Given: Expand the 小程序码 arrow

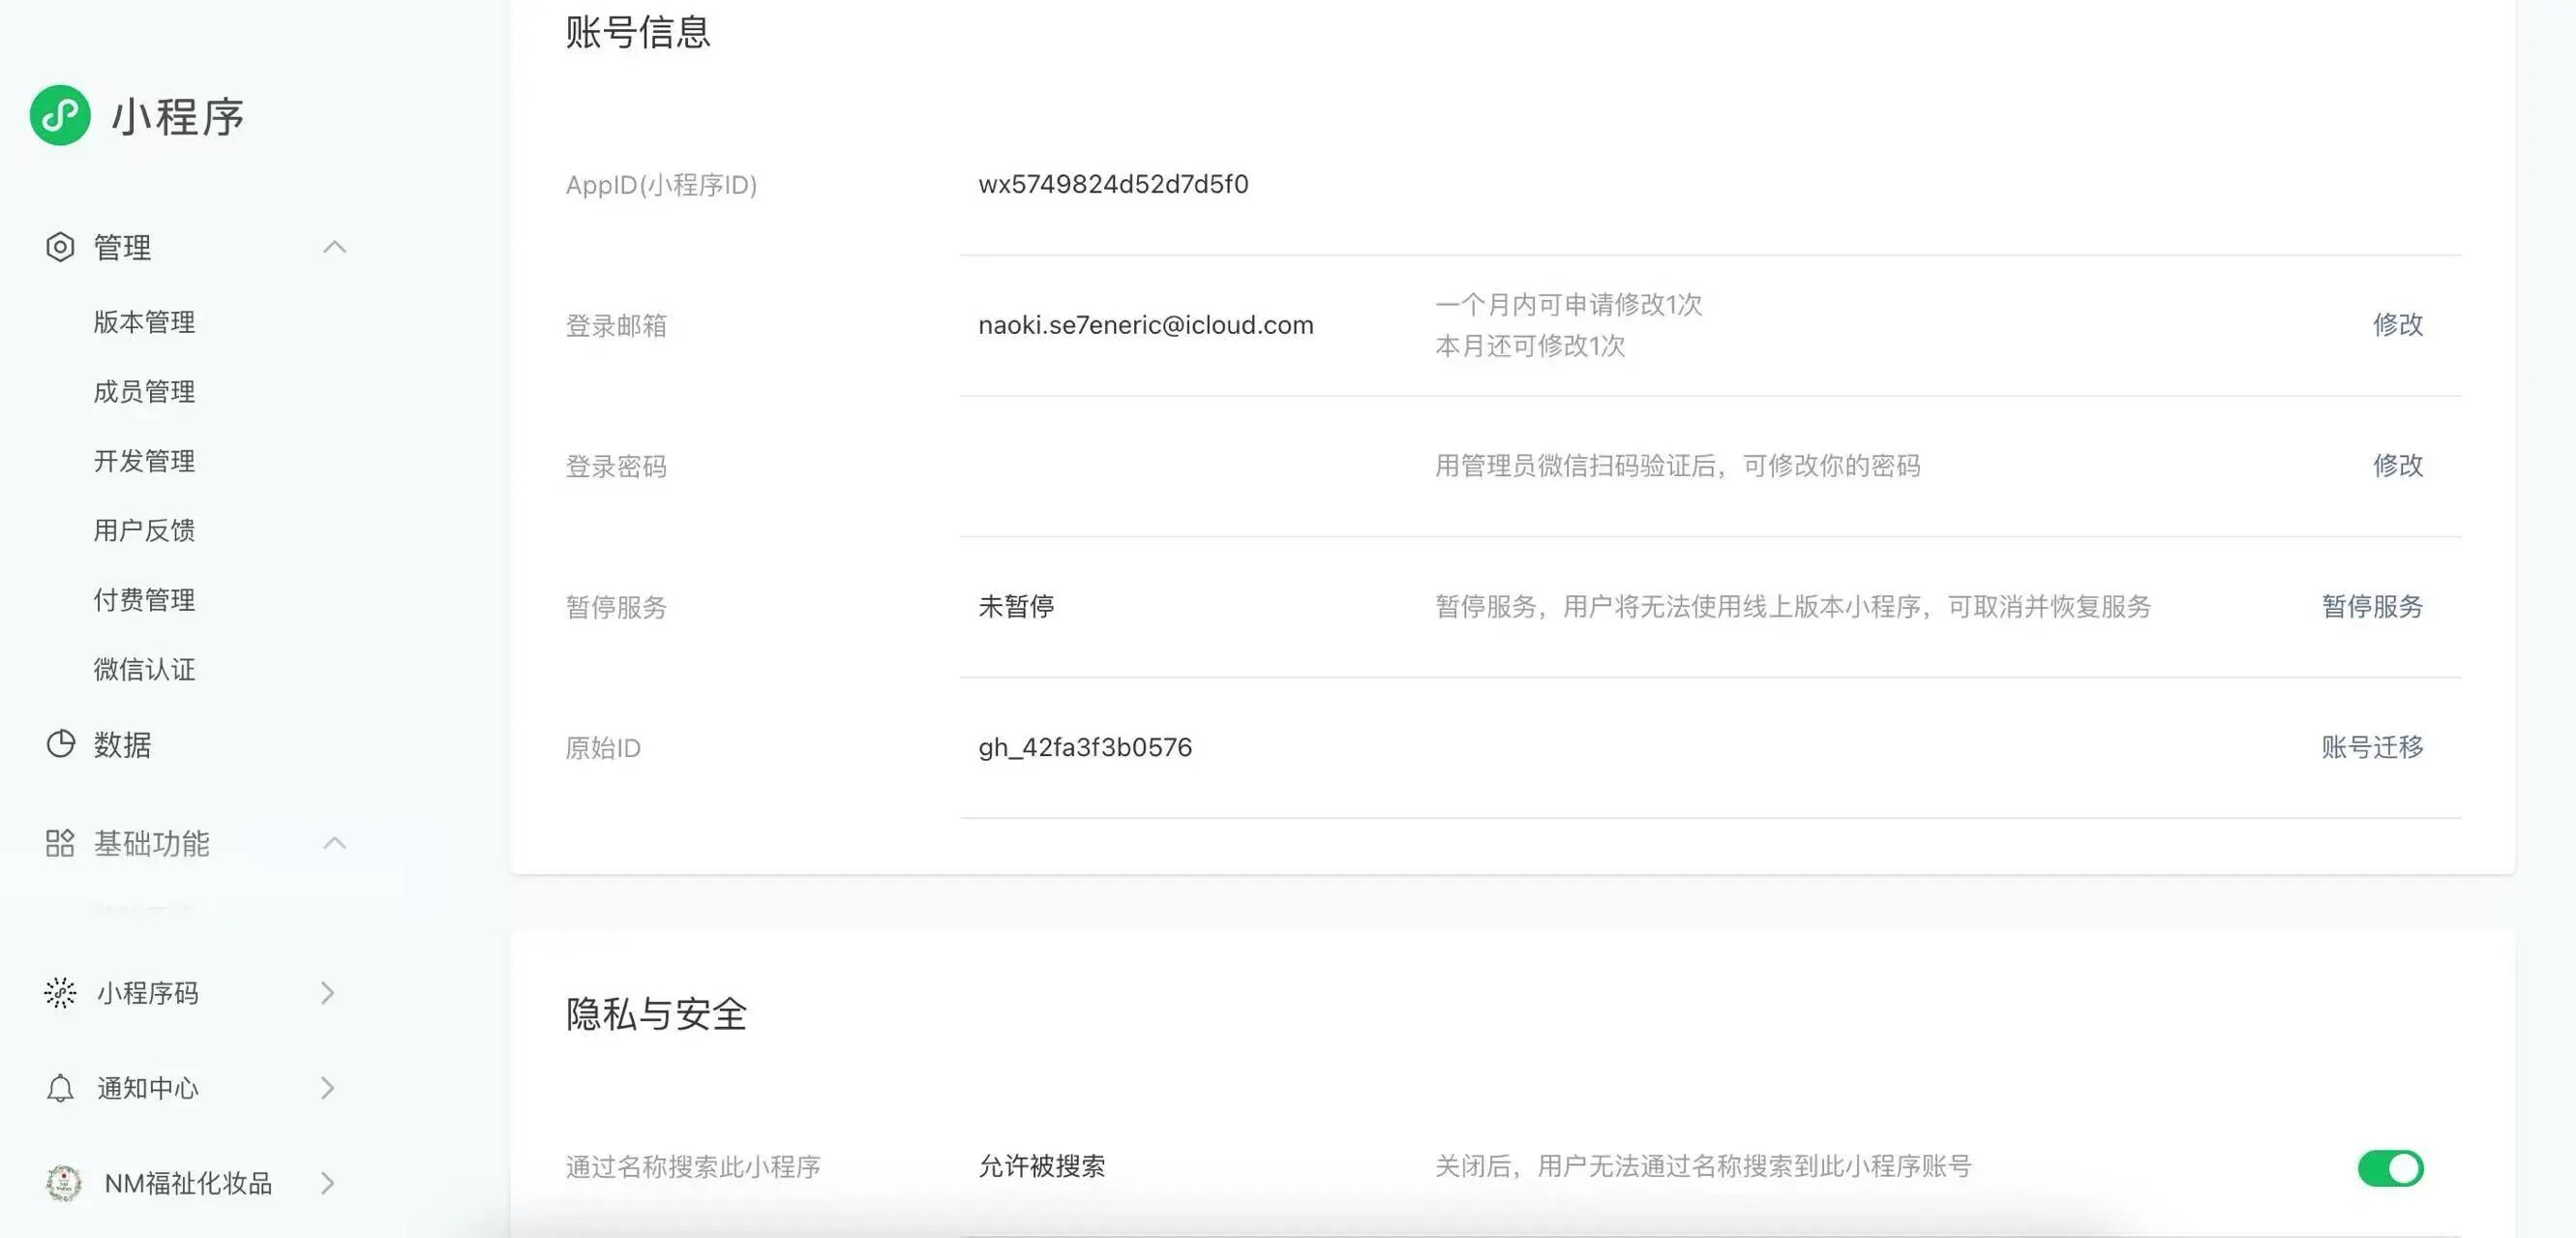Looking at the screenshot, I should [327, 992].
